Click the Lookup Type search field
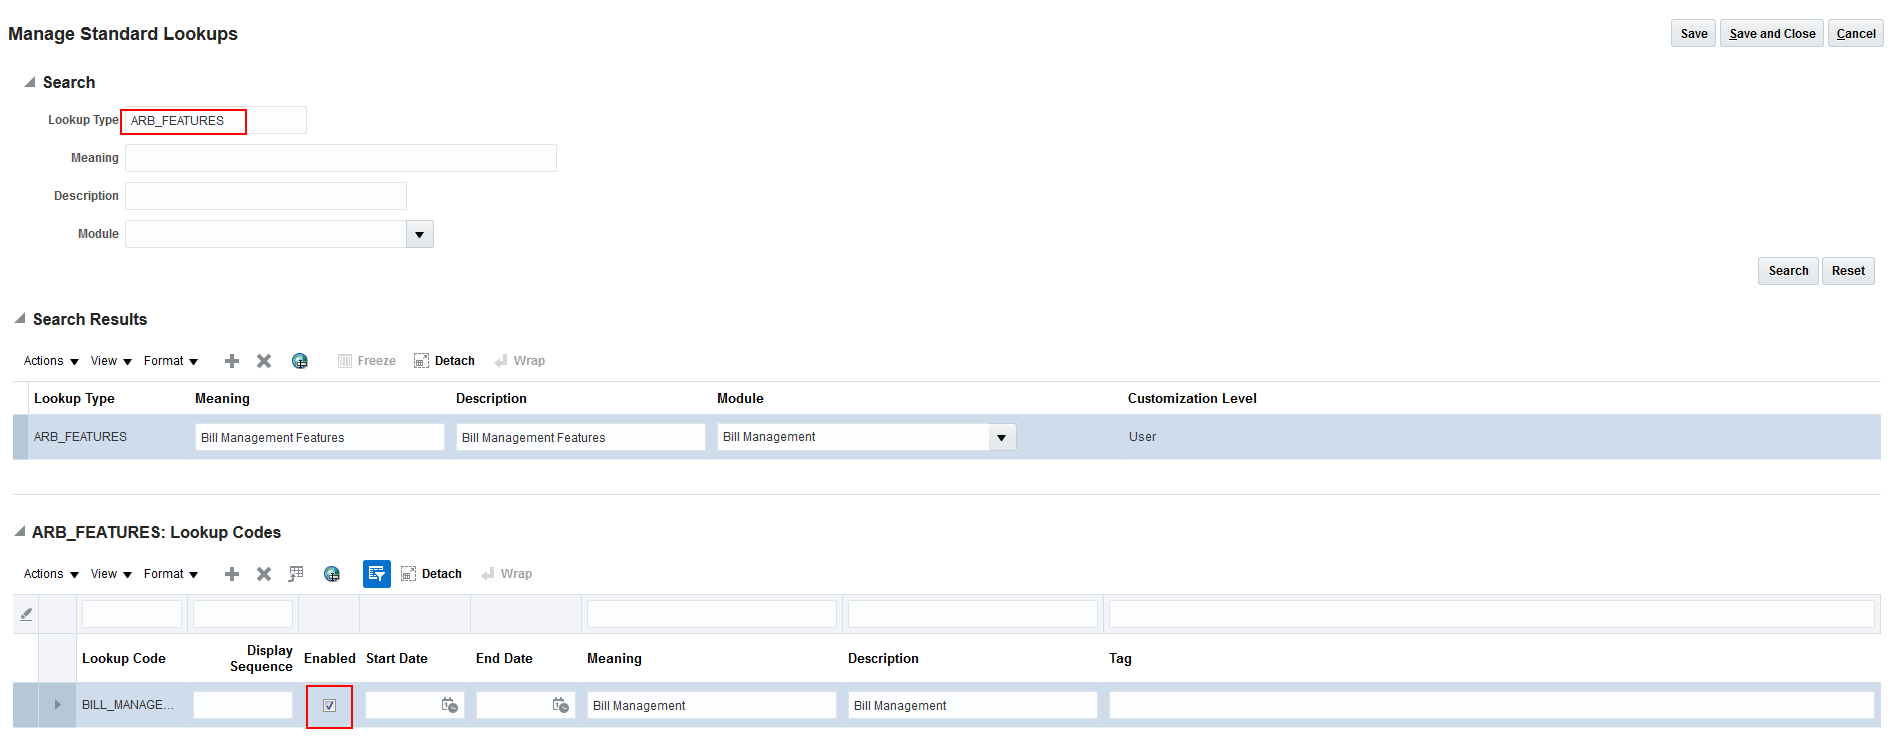This screenshot has width=1890, height=752. point(215,121)
